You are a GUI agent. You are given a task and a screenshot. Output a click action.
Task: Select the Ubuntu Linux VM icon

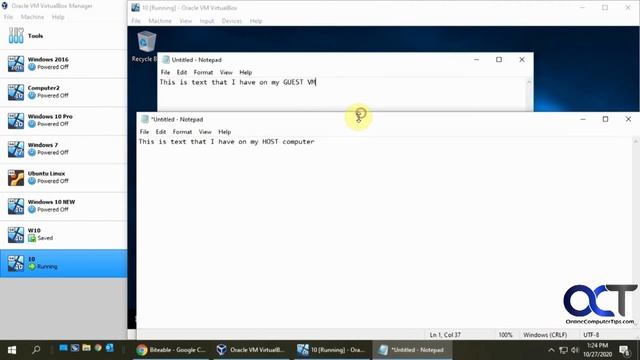[16, 178]
